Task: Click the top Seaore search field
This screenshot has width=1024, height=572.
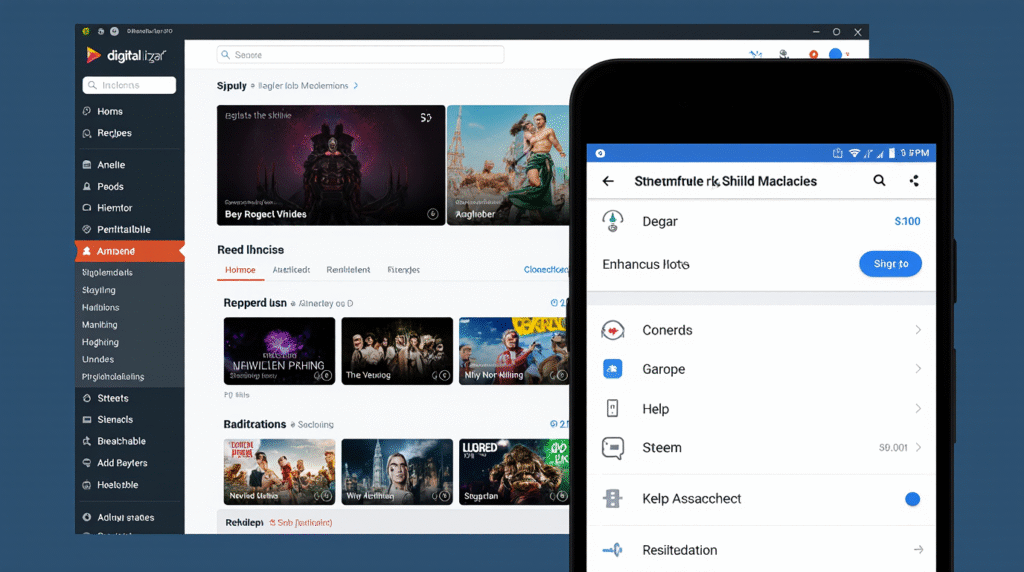Action: (x=360, y=55)
